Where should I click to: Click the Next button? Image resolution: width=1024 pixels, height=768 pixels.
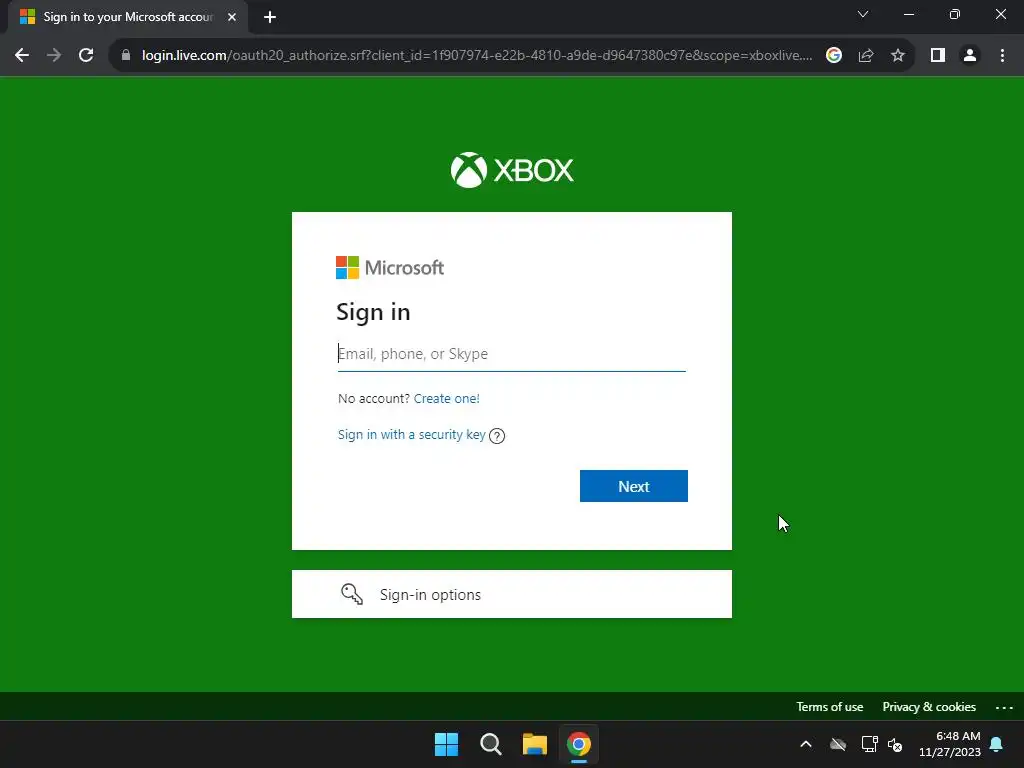633,486
